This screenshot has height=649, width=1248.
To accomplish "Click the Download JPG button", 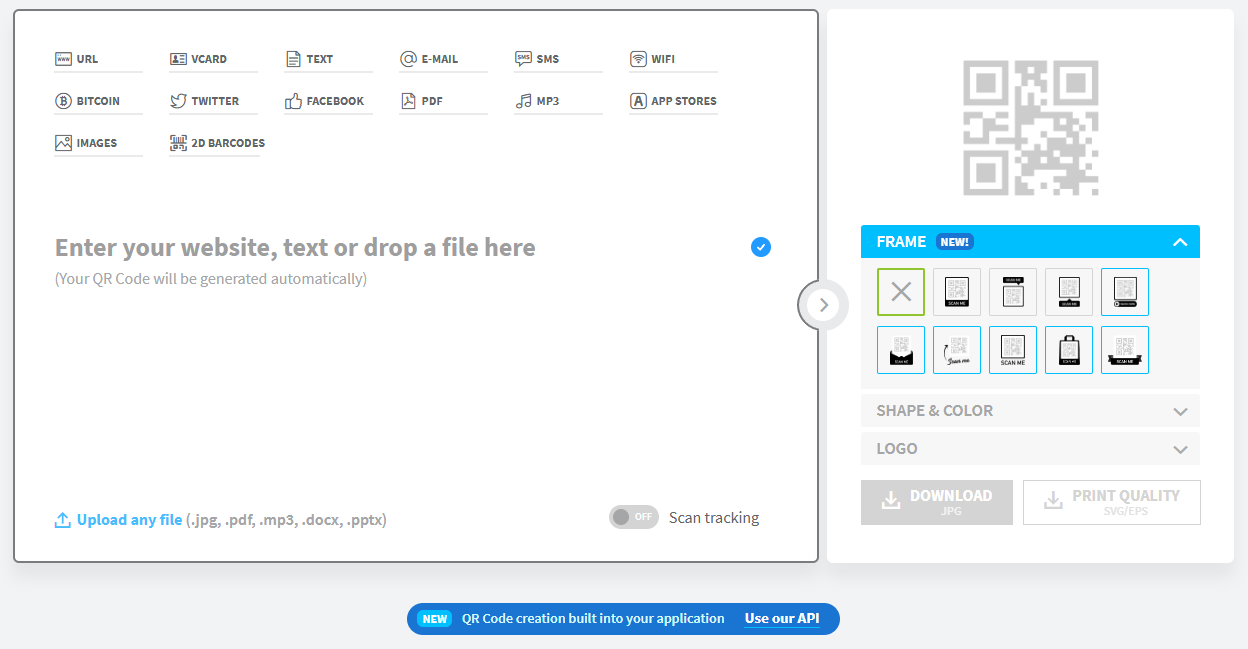I will click(937, 502).
